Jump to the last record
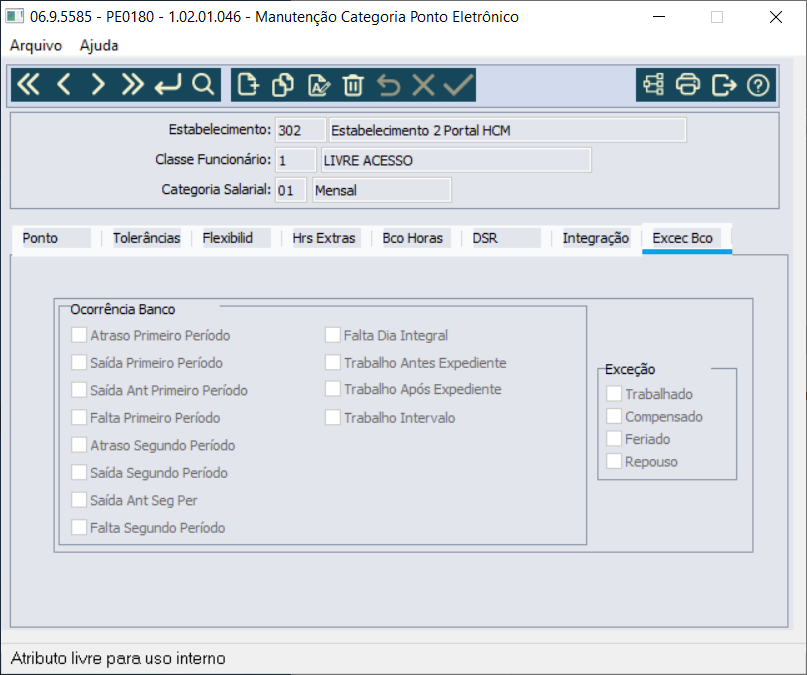The height and width of the screenshot is (675, 807). pos(132,84)
